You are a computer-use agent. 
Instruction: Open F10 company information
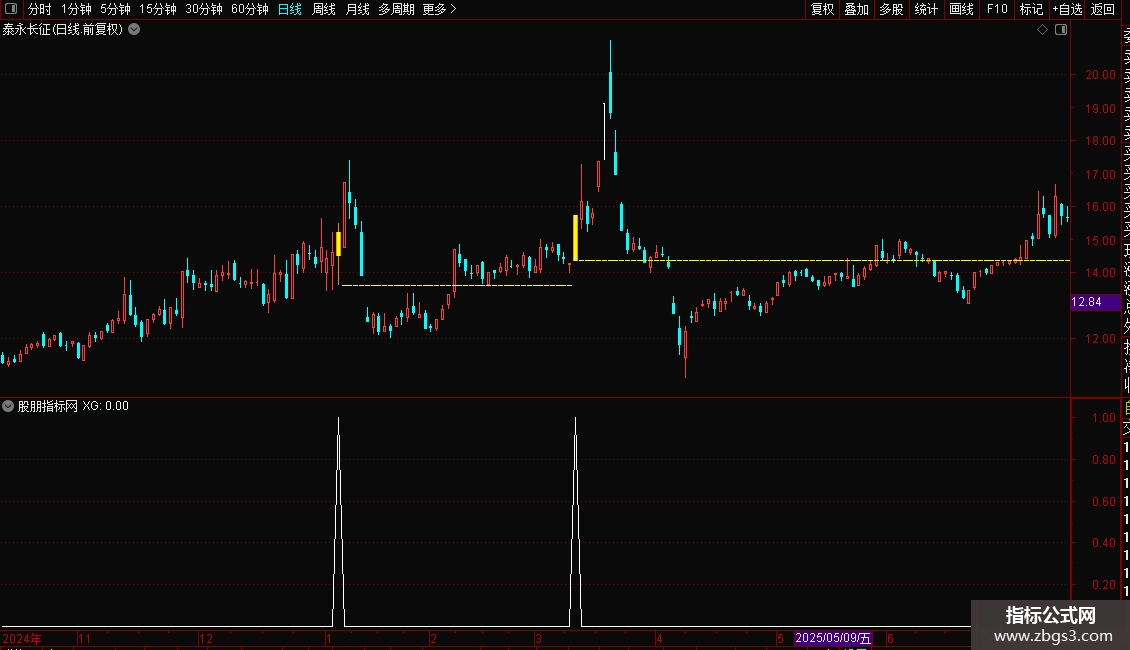click(997, 9)
